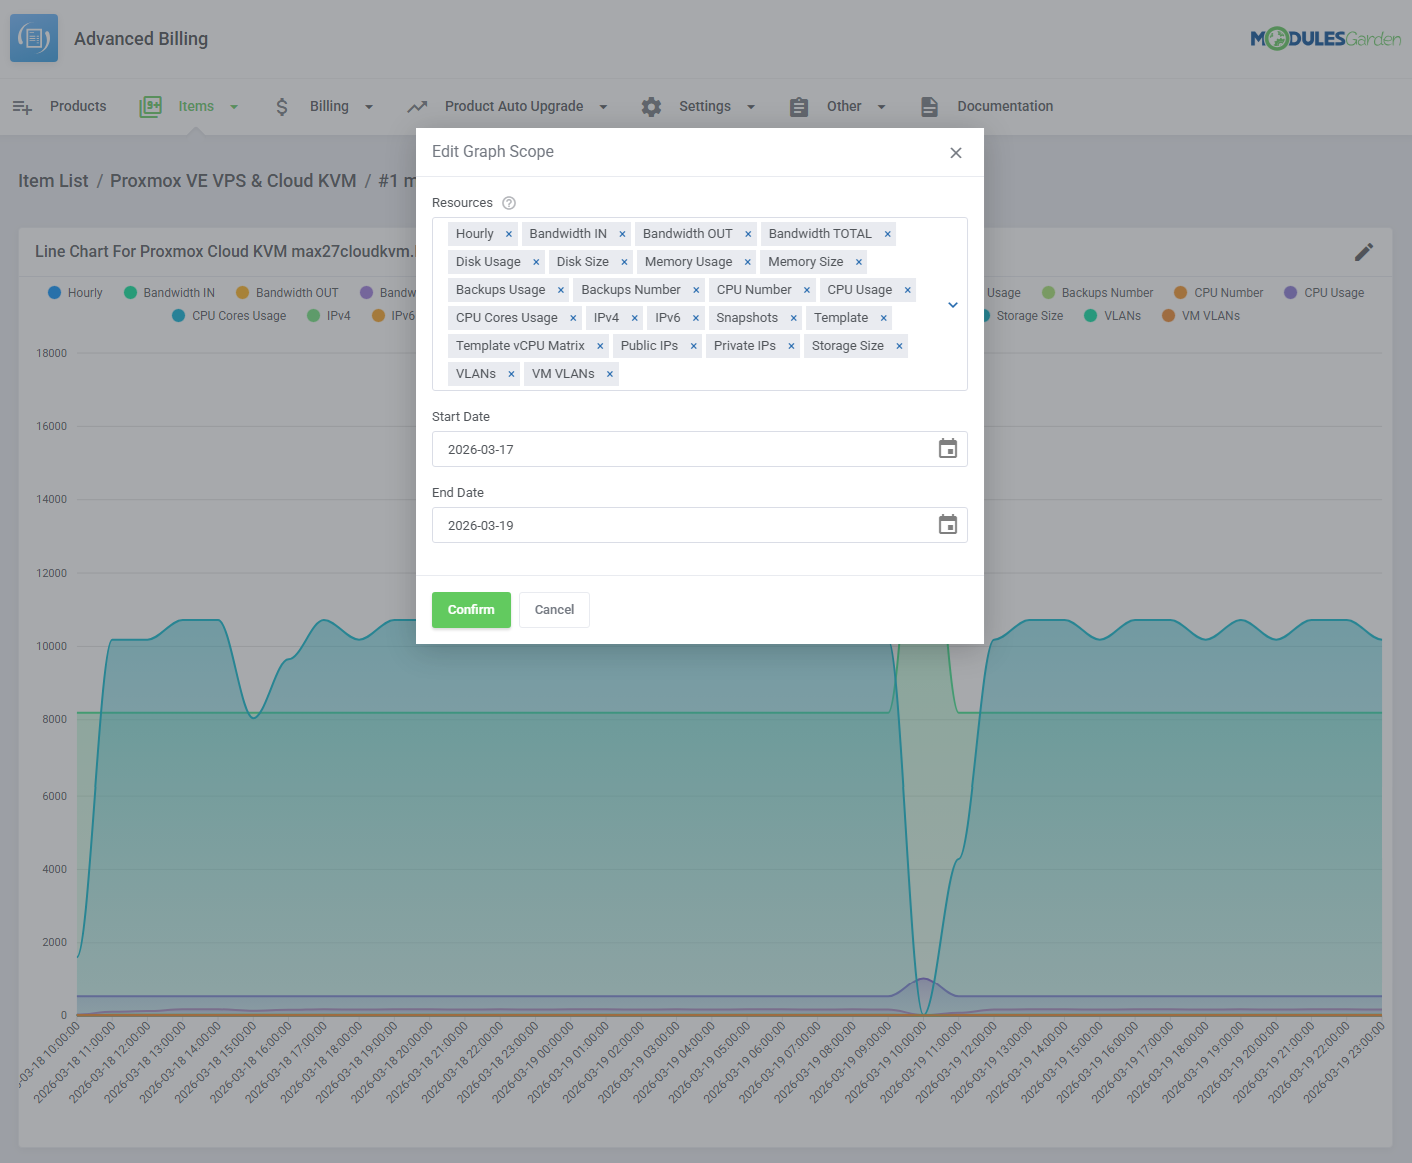Open the Resources help question-mark icon
This screenshot has width=1412, height=1163.
(x=509, y=202)
